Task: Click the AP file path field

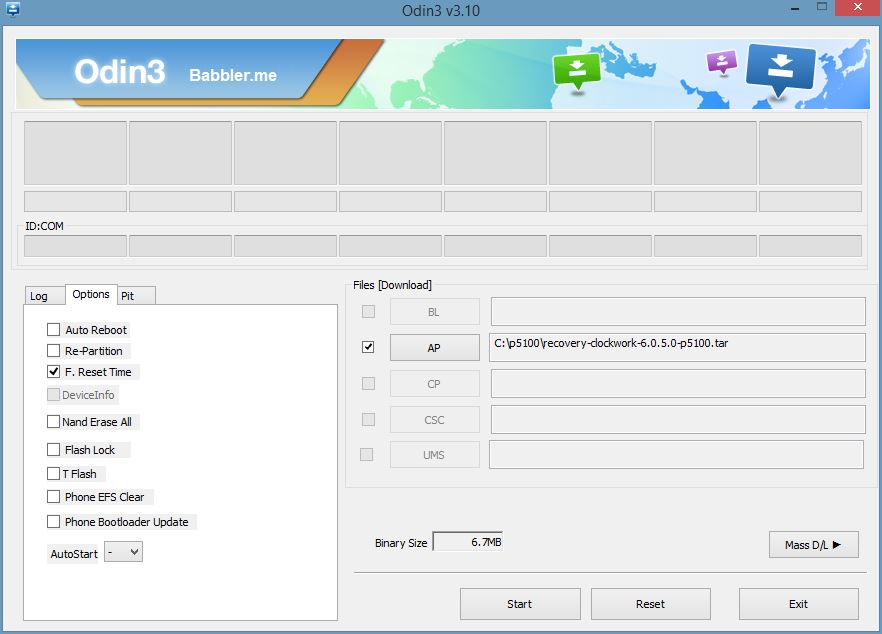Action: pyautogui.click(x=678, y=348)
